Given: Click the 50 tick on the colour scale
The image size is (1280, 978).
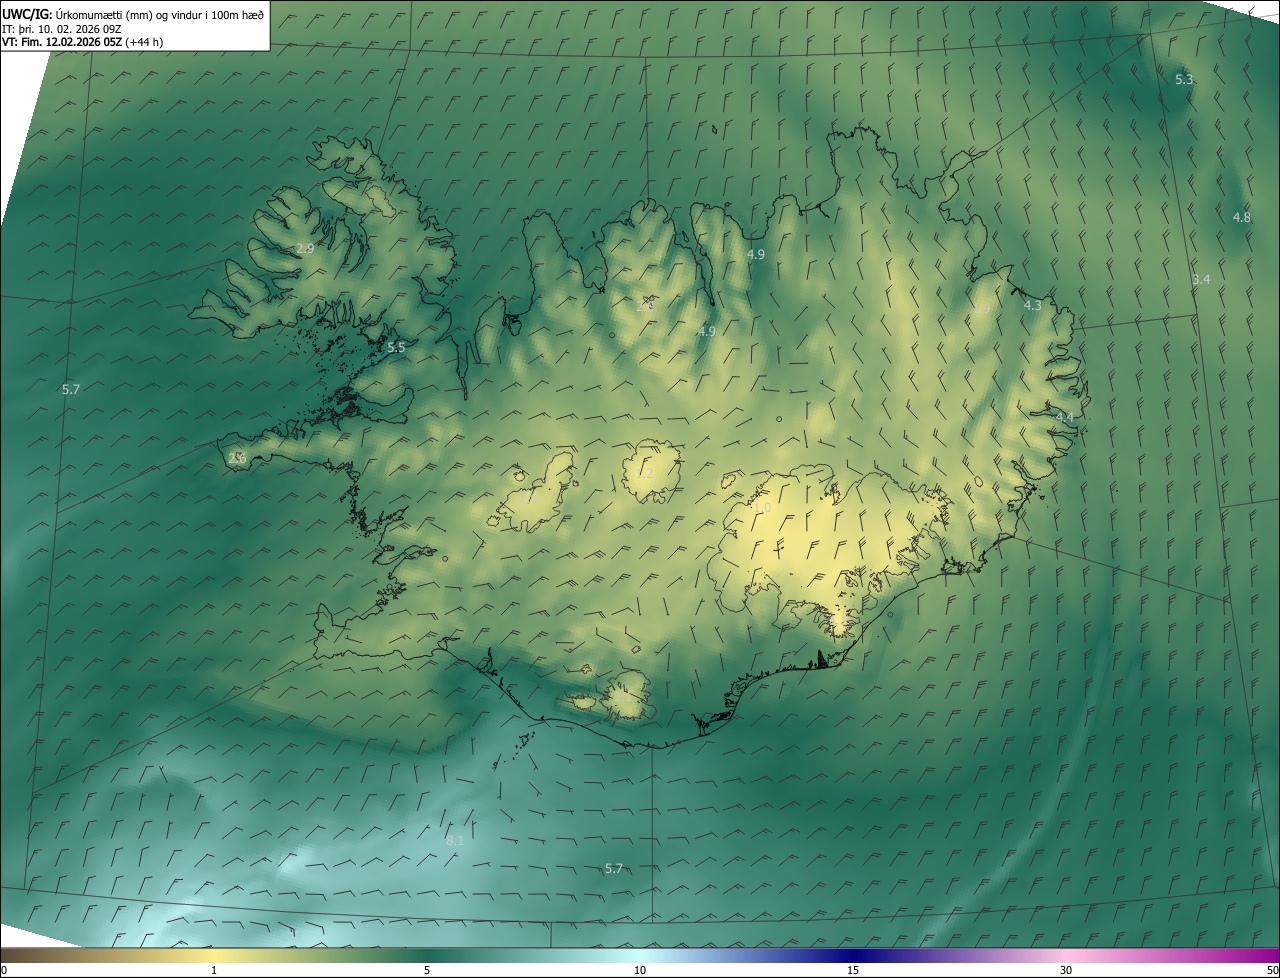Looking at the screenshot, I should [1272, 970].
